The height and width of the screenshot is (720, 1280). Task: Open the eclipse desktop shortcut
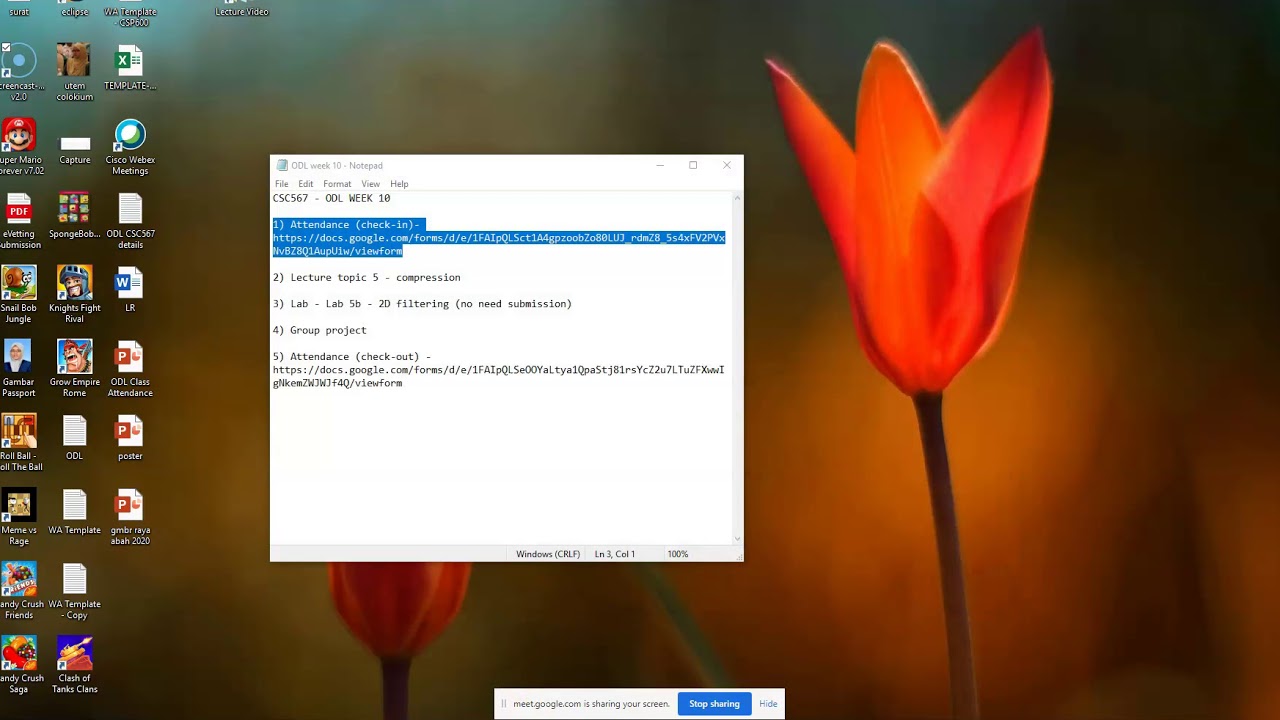coord(75,8)
